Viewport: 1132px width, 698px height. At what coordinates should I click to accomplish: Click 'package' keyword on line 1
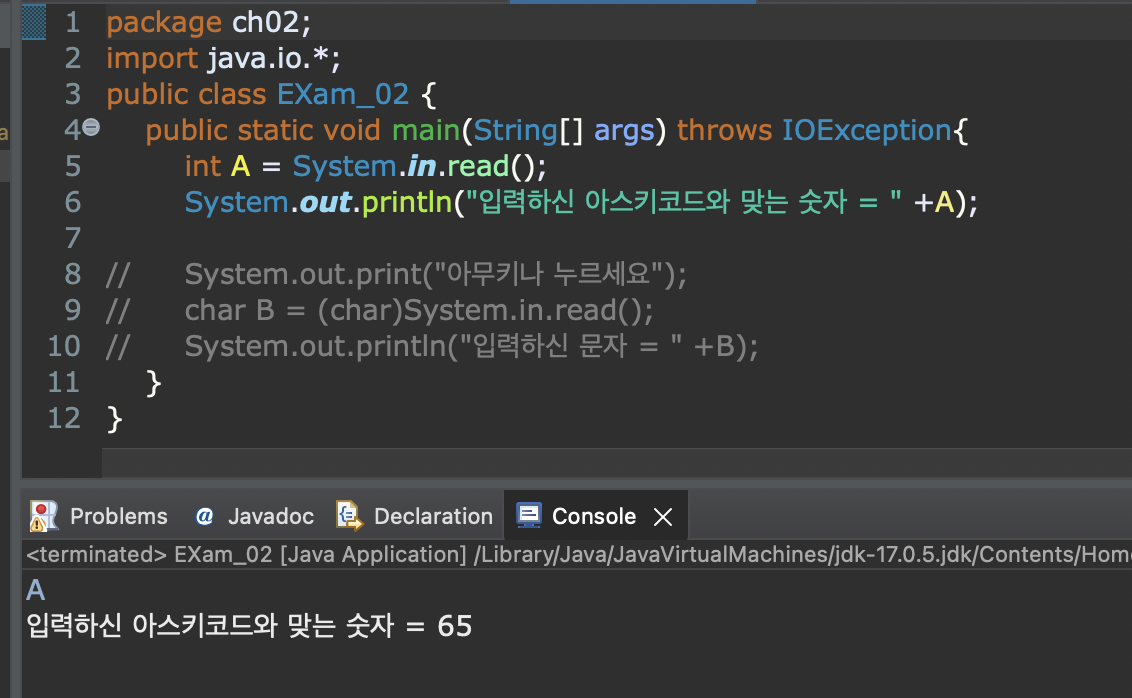164,23
